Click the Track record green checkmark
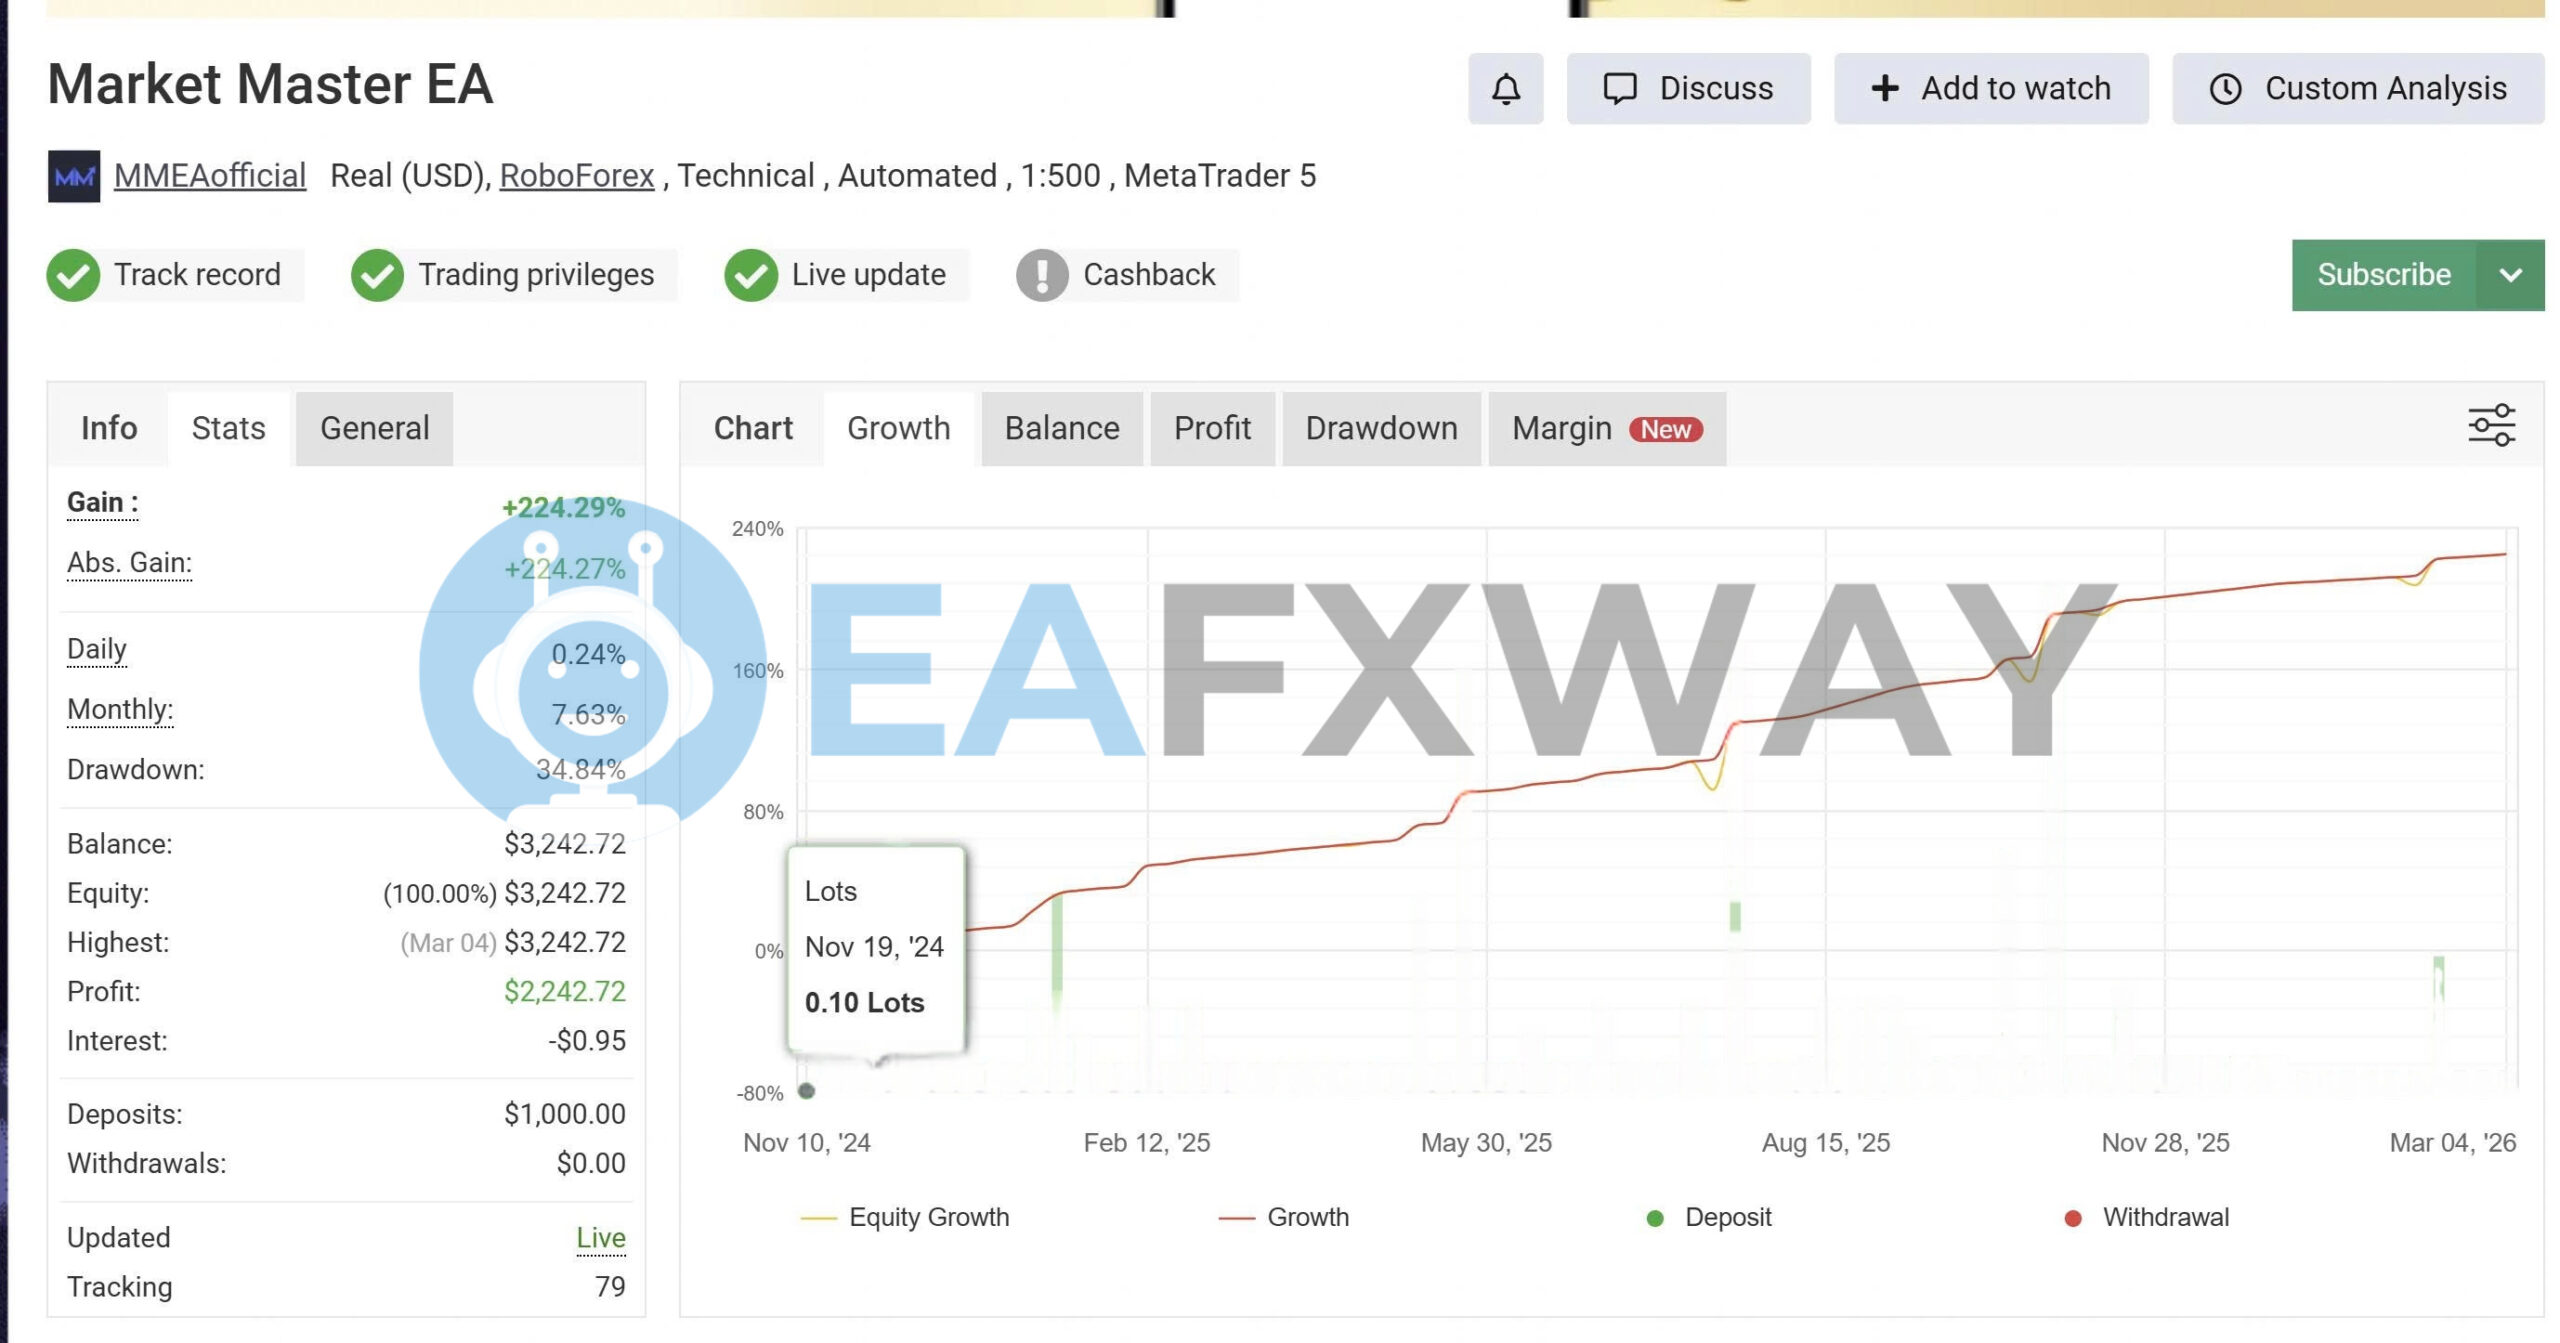This screenshot has width=2560, height=1343. pos(73,275)
